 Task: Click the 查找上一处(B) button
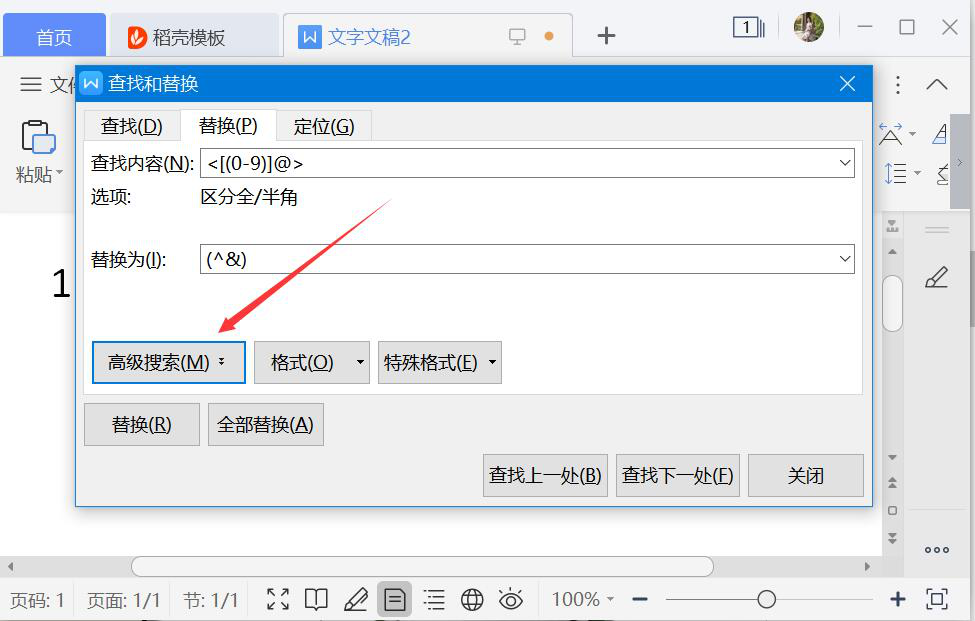545,476
